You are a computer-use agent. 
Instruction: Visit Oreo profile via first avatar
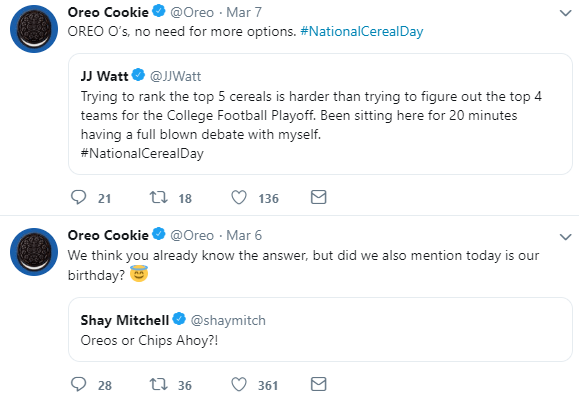34,29
